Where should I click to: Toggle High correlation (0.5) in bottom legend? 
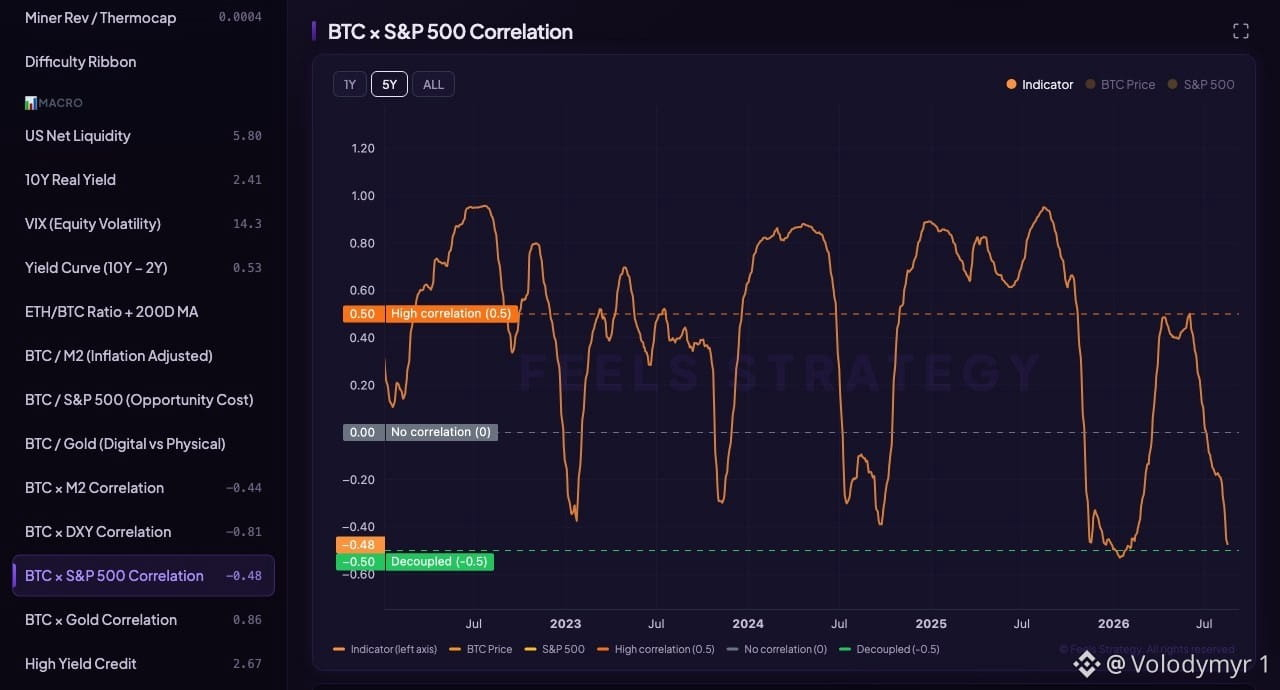[x=656, y=649]
